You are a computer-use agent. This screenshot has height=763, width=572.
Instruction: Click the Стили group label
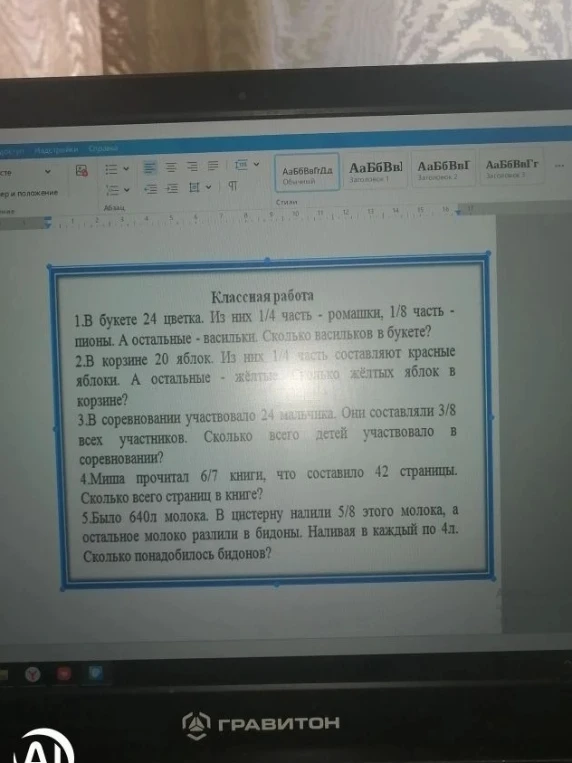[286, 202]
